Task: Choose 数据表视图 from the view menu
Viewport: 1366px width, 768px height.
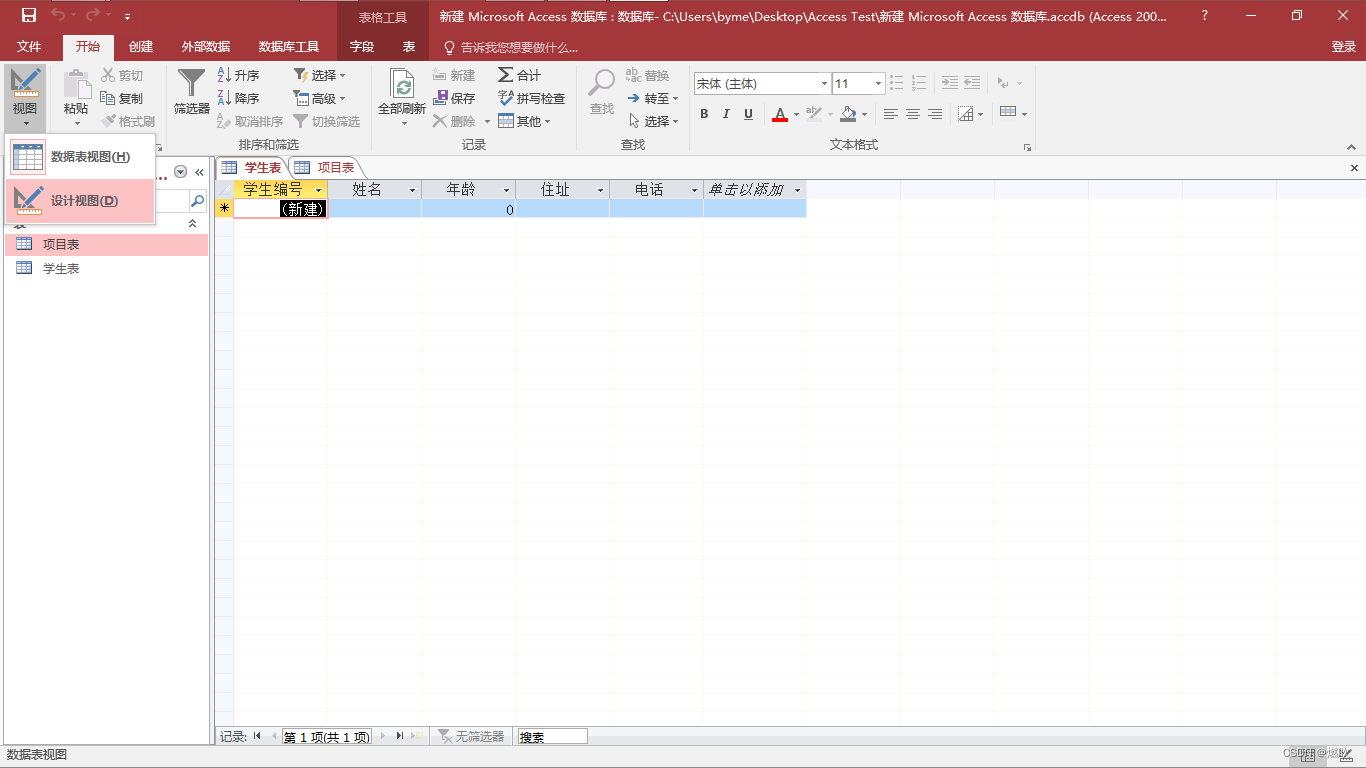Action: pyautogui.click(x=80, y=157)
